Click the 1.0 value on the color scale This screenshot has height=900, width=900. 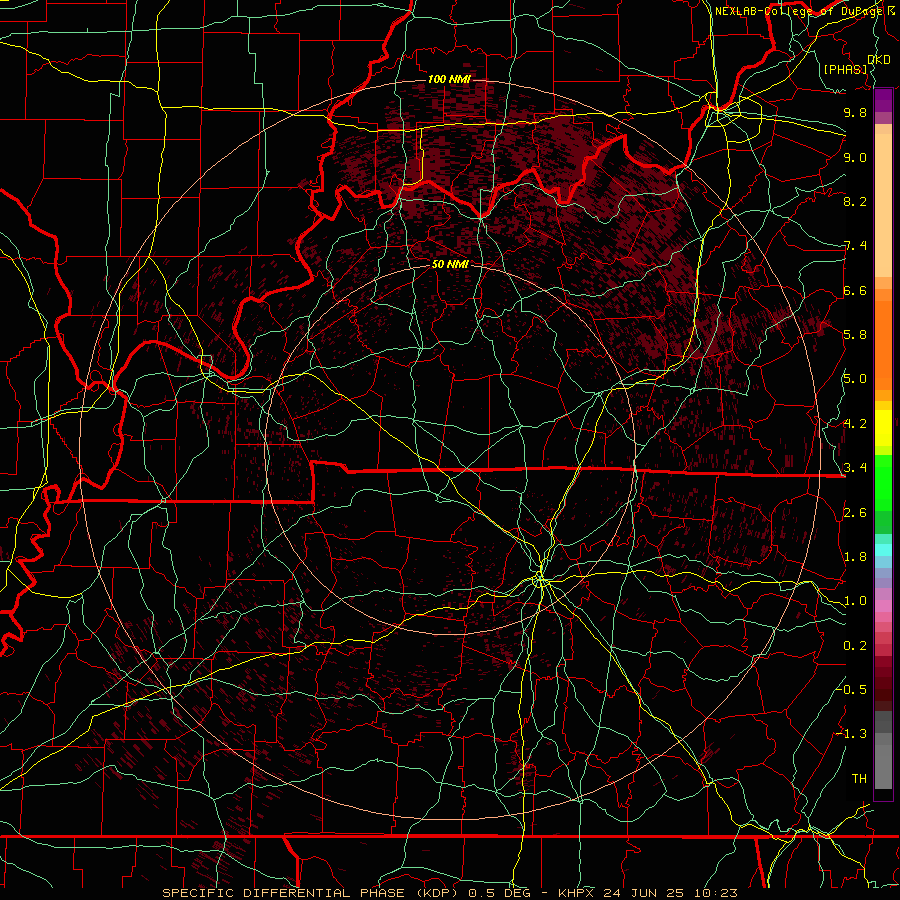[855, 601]
